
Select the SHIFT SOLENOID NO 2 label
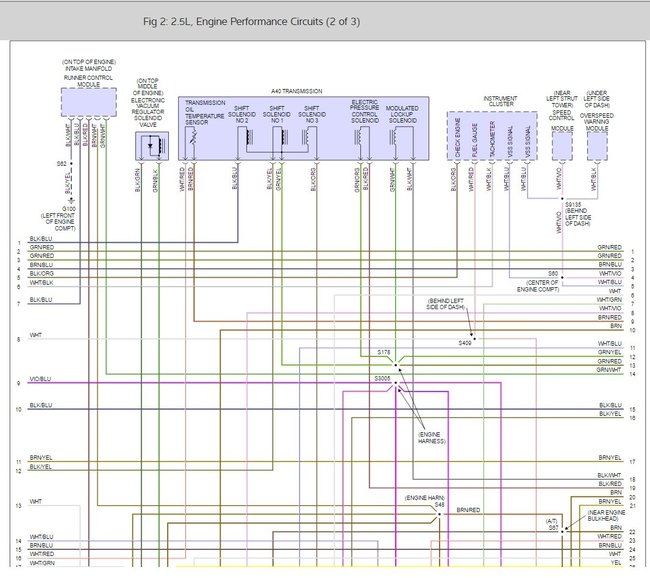[x=242, y=114]
